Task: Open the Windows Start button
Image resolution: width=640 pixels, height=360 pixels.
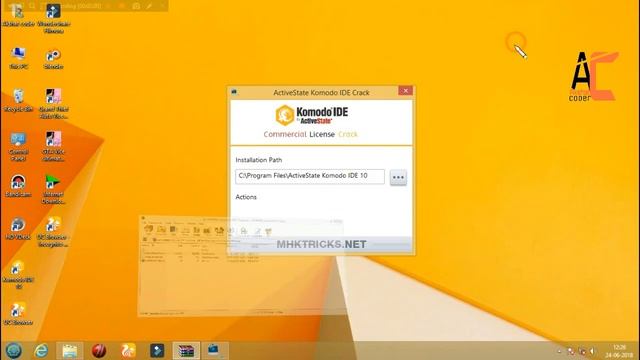Action: 14,350
